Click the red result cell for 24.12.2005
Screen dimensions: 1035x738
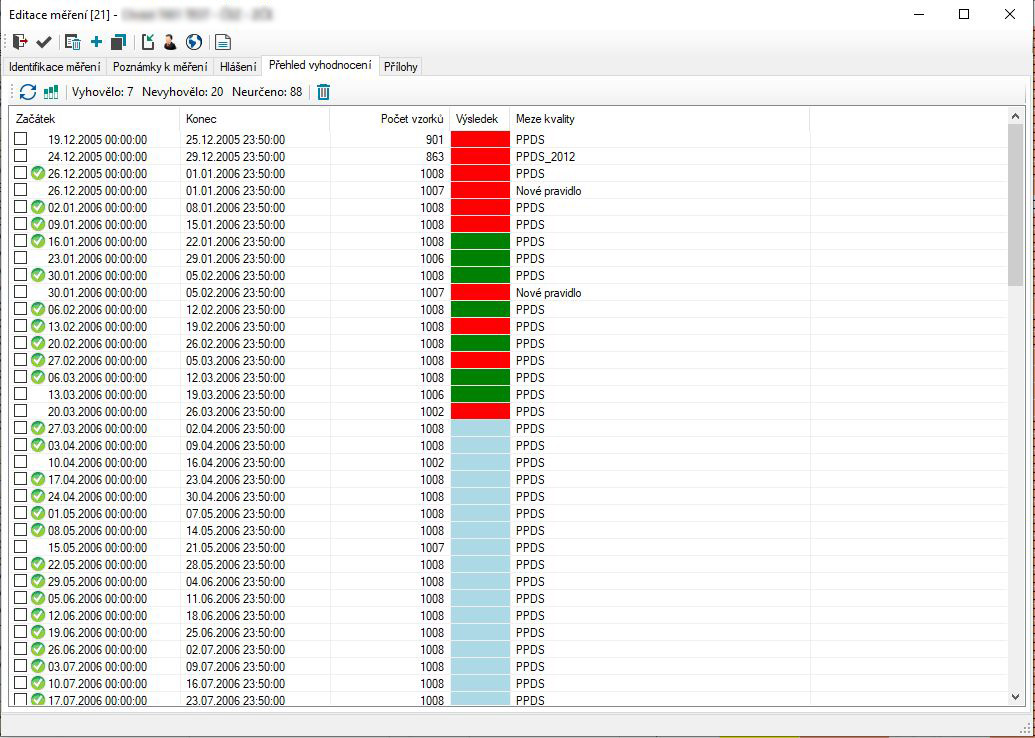[x=480, y=157]
